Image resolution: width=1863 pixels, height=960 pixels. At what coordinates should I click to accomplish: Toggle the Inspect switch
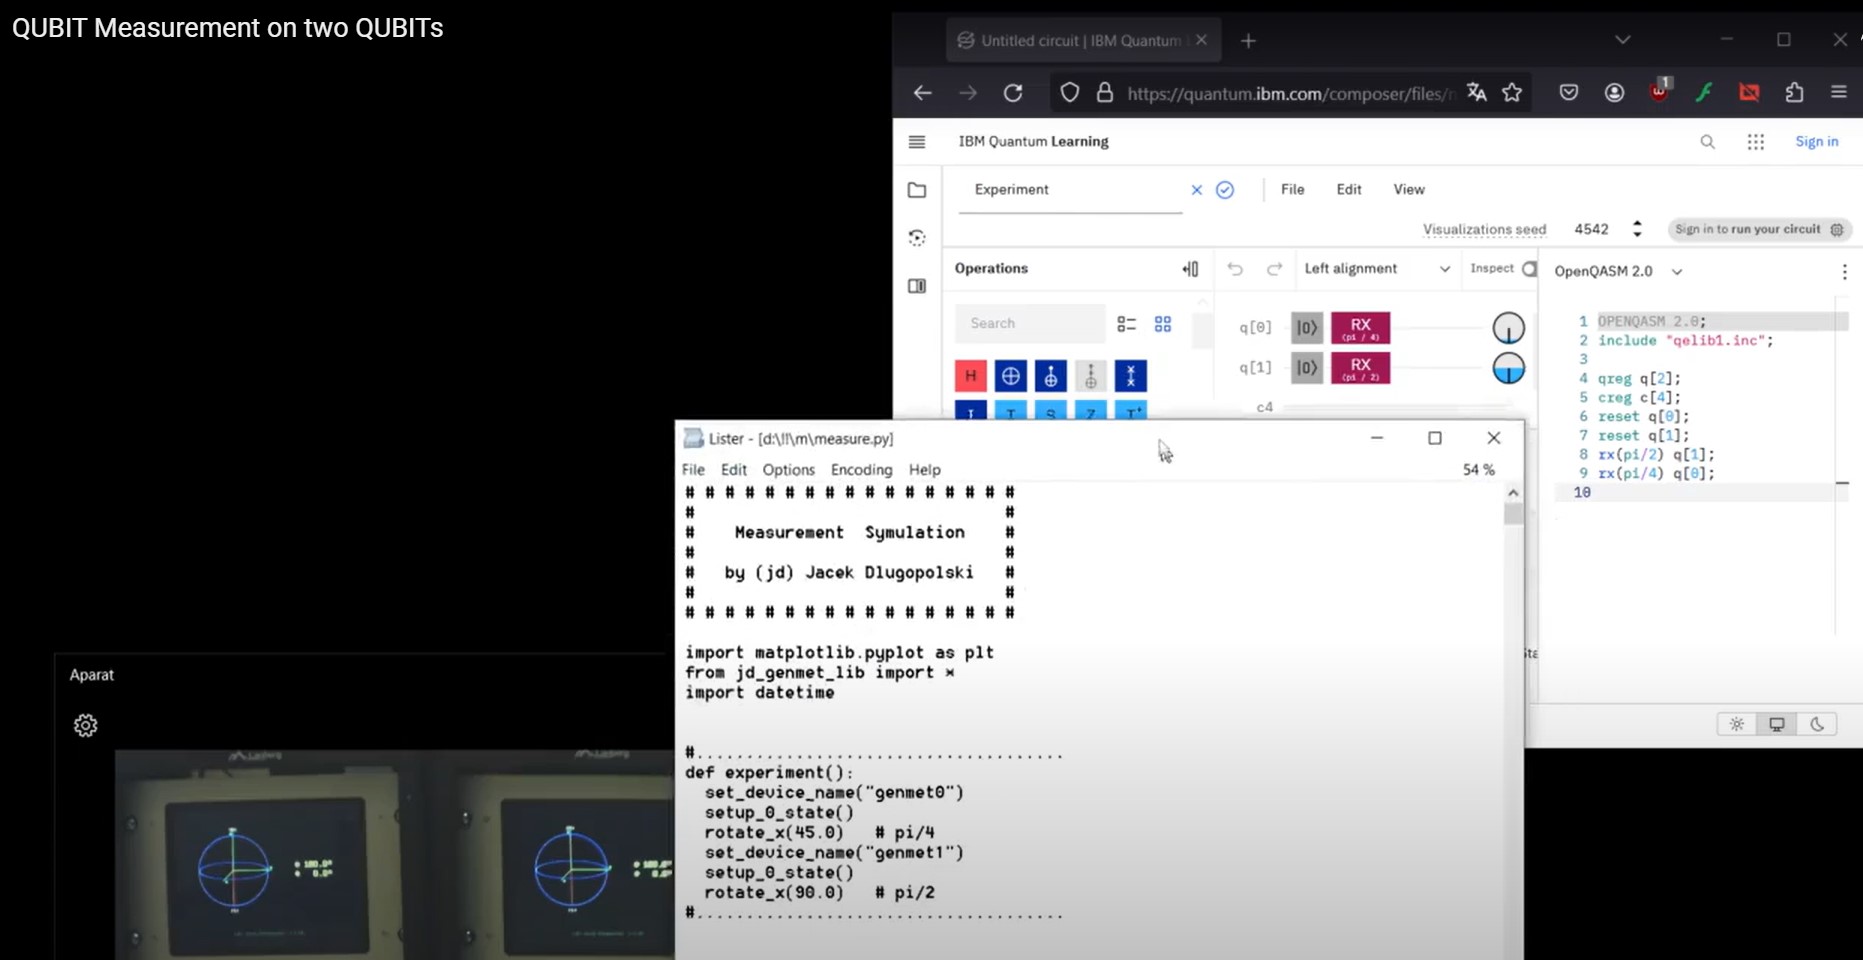[1528, 269]
